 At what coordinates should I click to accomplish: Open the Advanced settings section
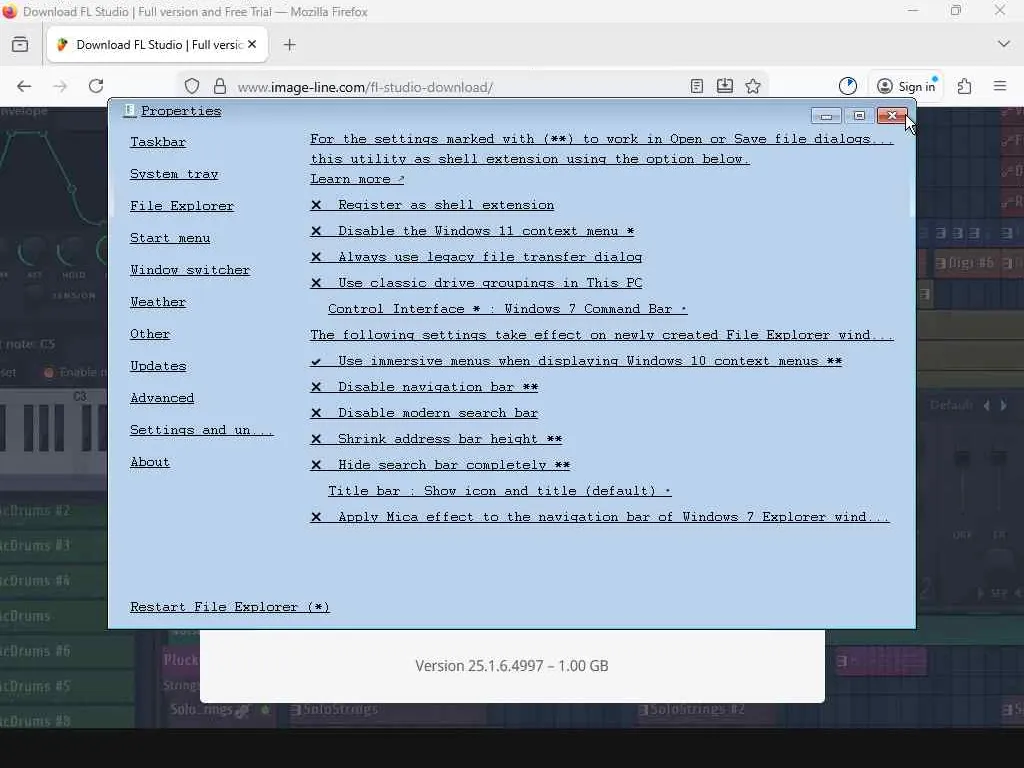click(x=162, y=398)
